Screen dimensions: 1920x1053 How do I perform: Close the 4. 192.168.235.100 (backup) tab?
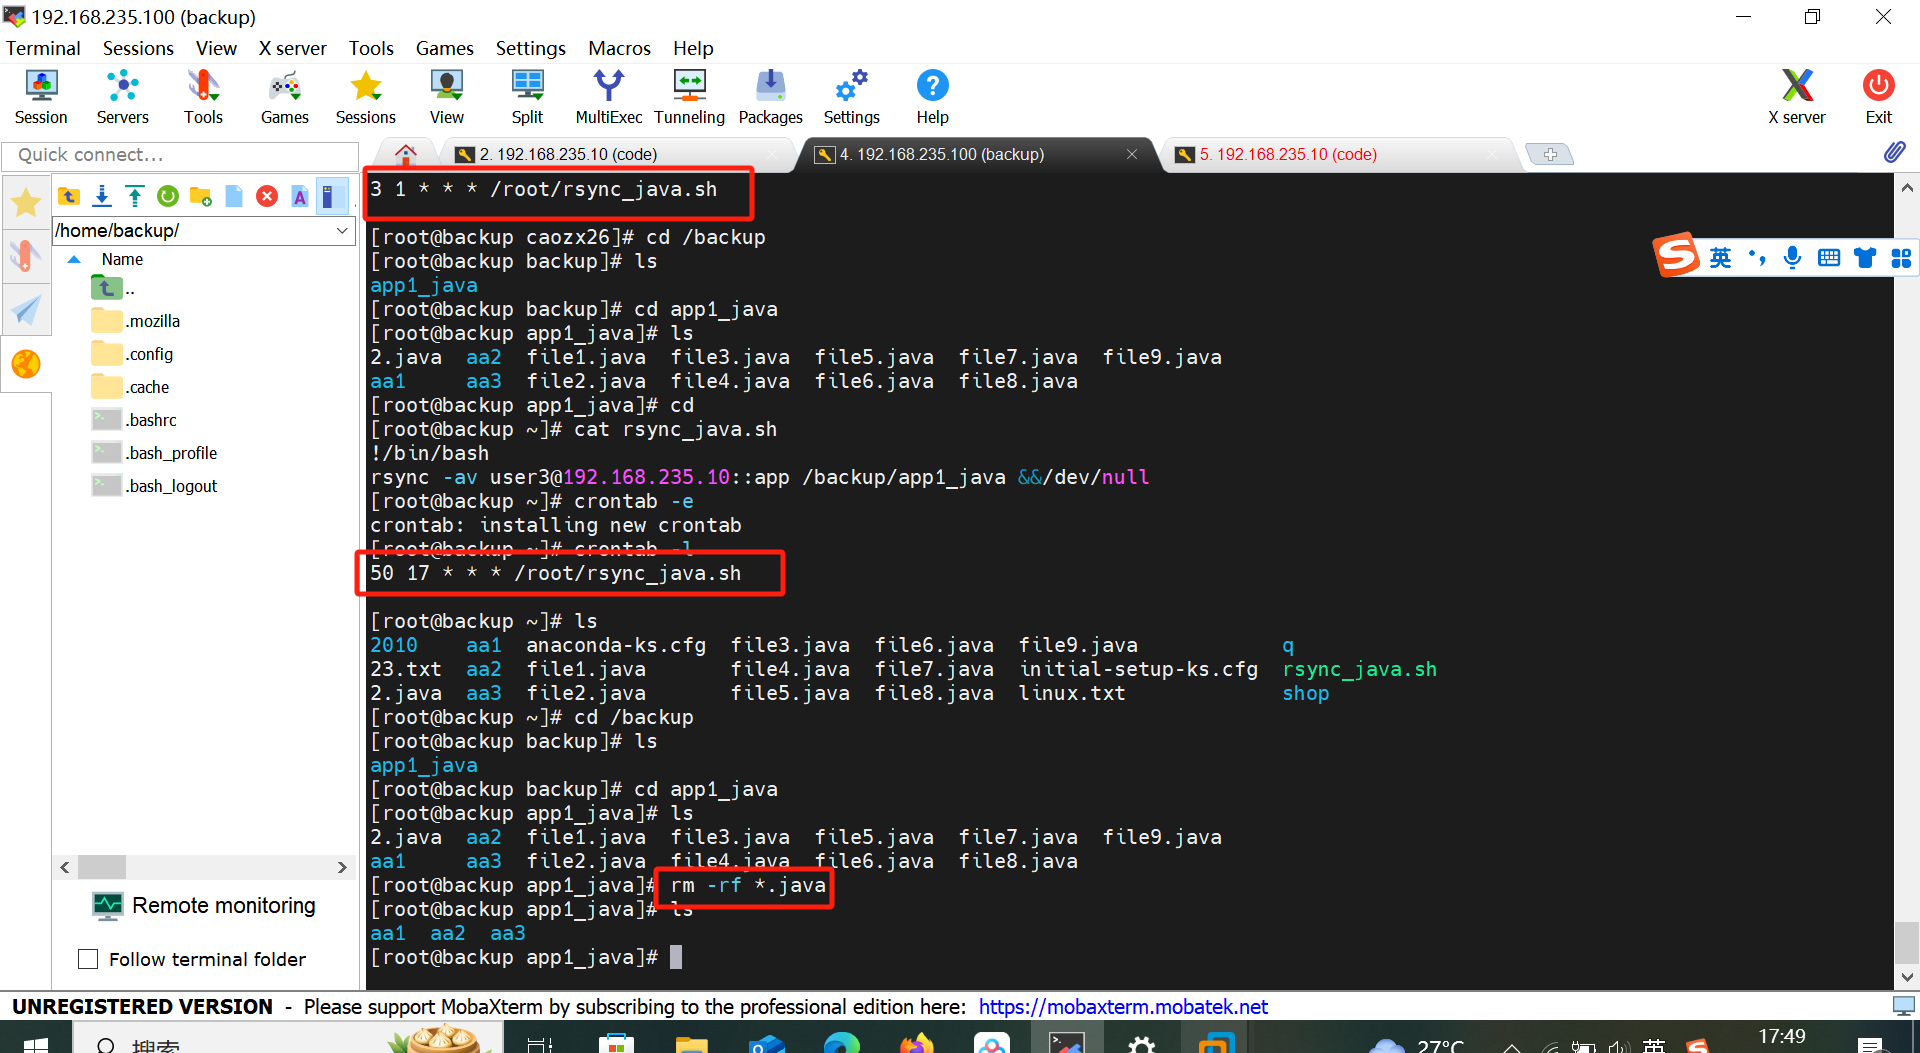[1132, 154]
